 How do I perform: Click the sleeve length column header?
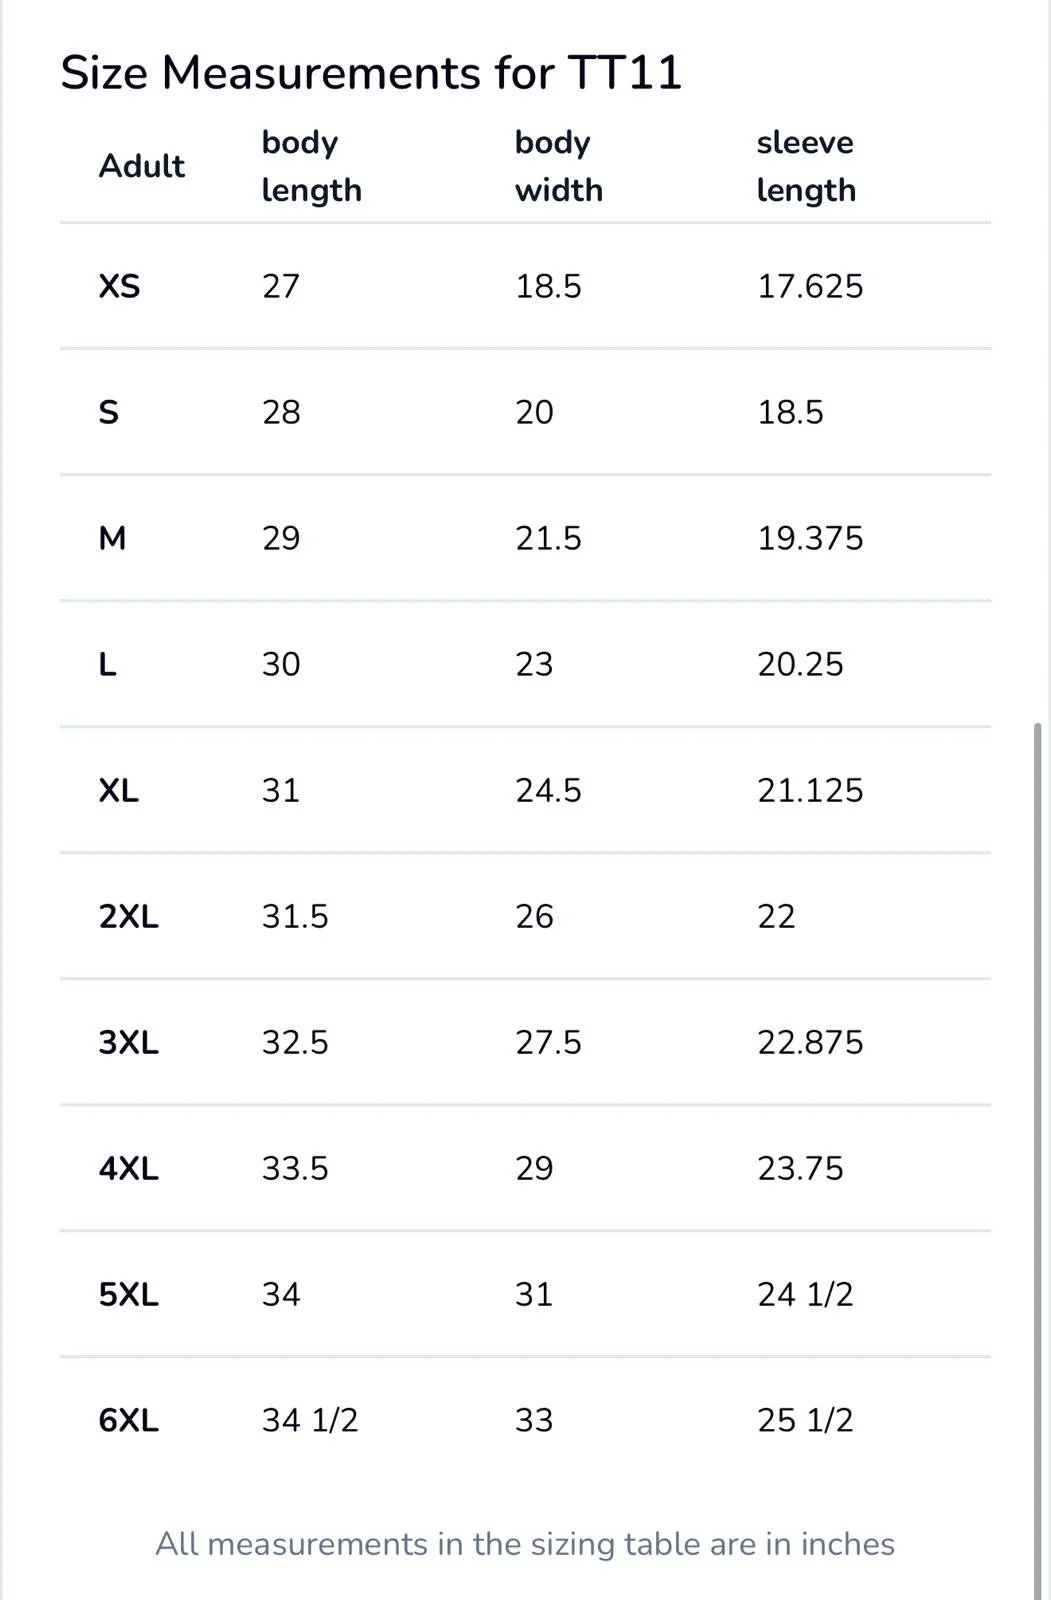coord(806,166)
